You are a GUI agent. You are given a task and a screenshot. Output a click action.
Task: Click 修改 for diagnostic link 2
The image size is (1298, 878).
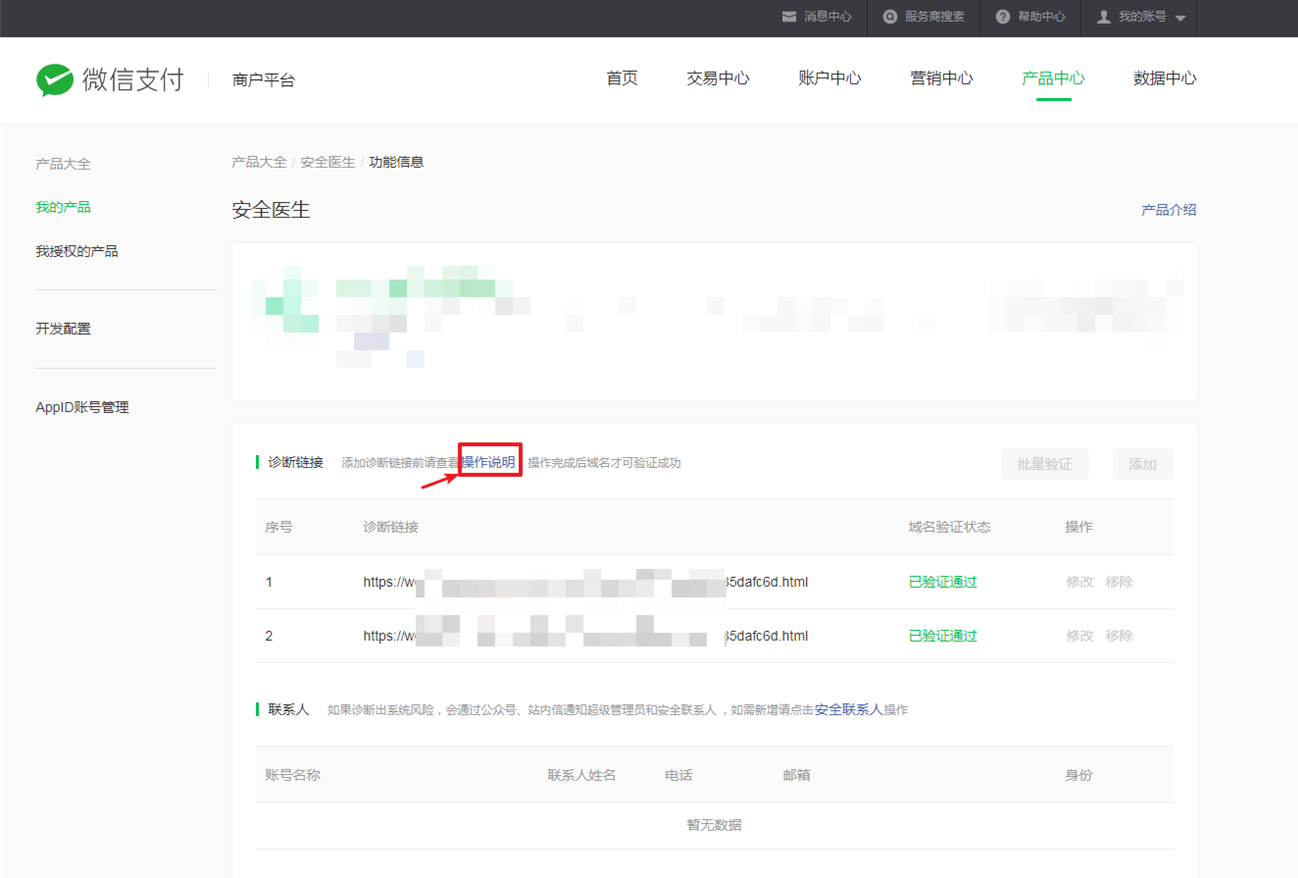1080,636
